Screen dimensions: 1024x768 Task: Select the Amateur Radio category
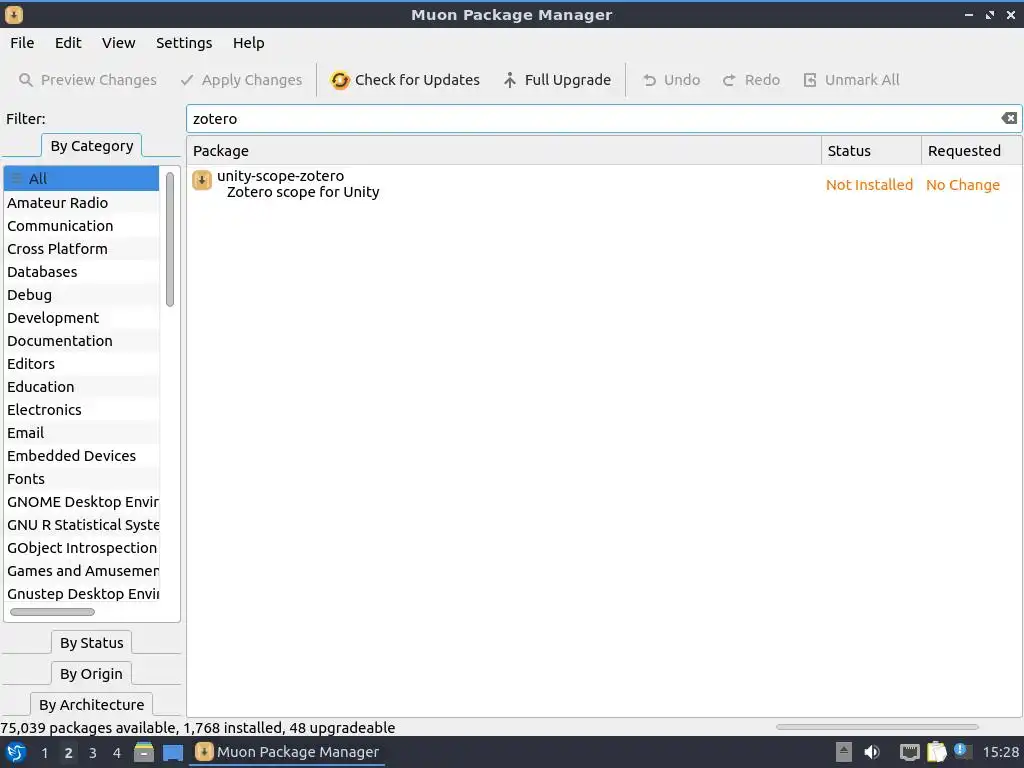click(82, 202)
